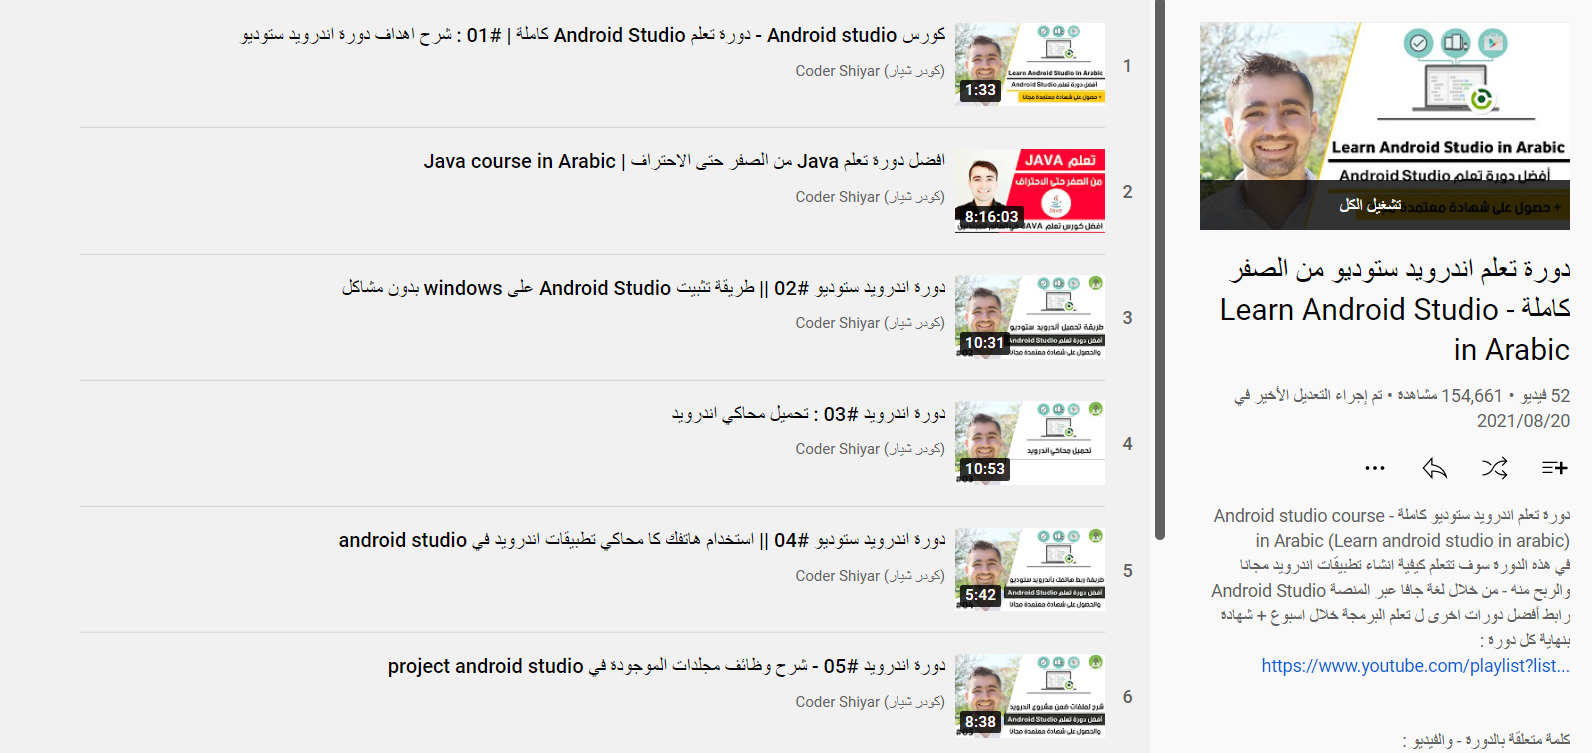Open the #05 project android studio title
The height and width of the screenshot is (753, 1592).
666,666
